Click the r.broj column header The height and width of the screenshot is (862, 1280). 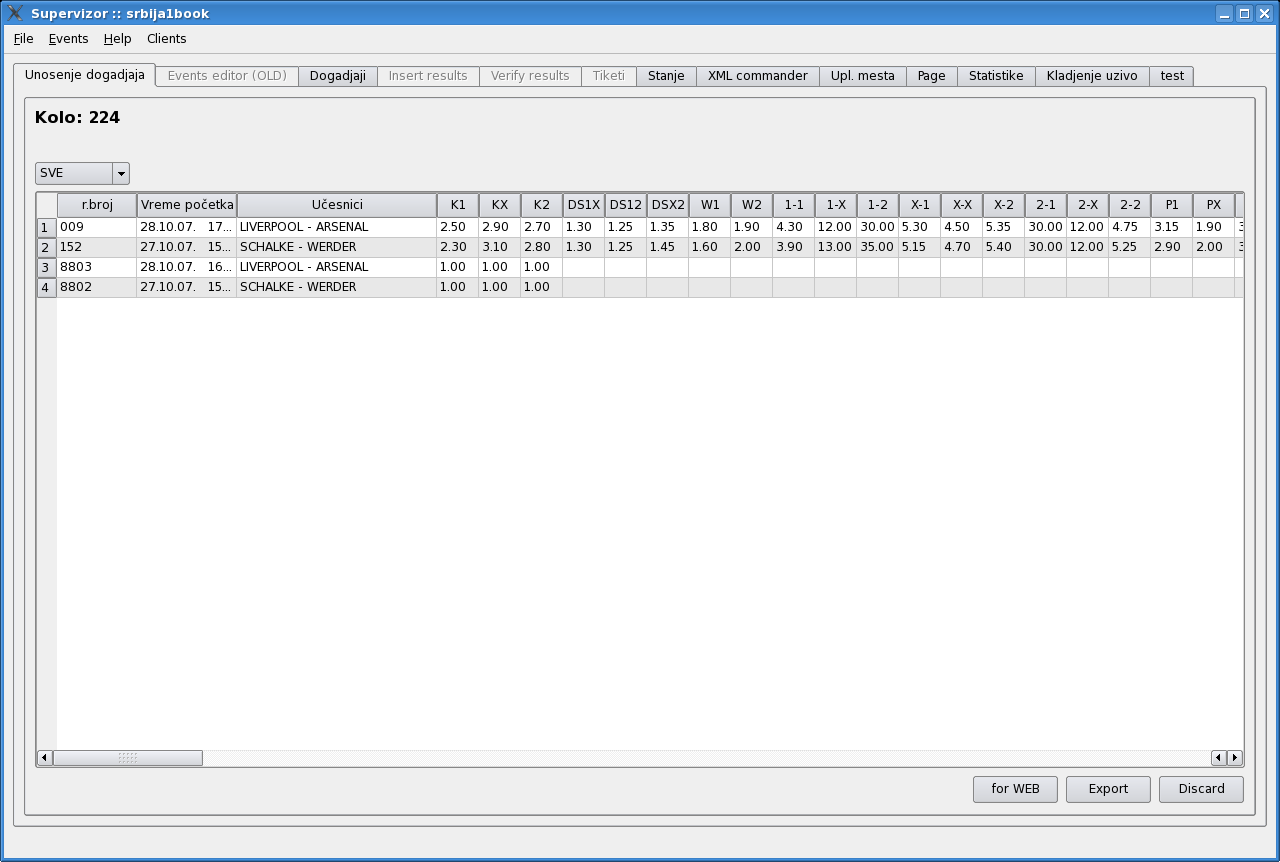pyautogui.click(x=97, y=205)
